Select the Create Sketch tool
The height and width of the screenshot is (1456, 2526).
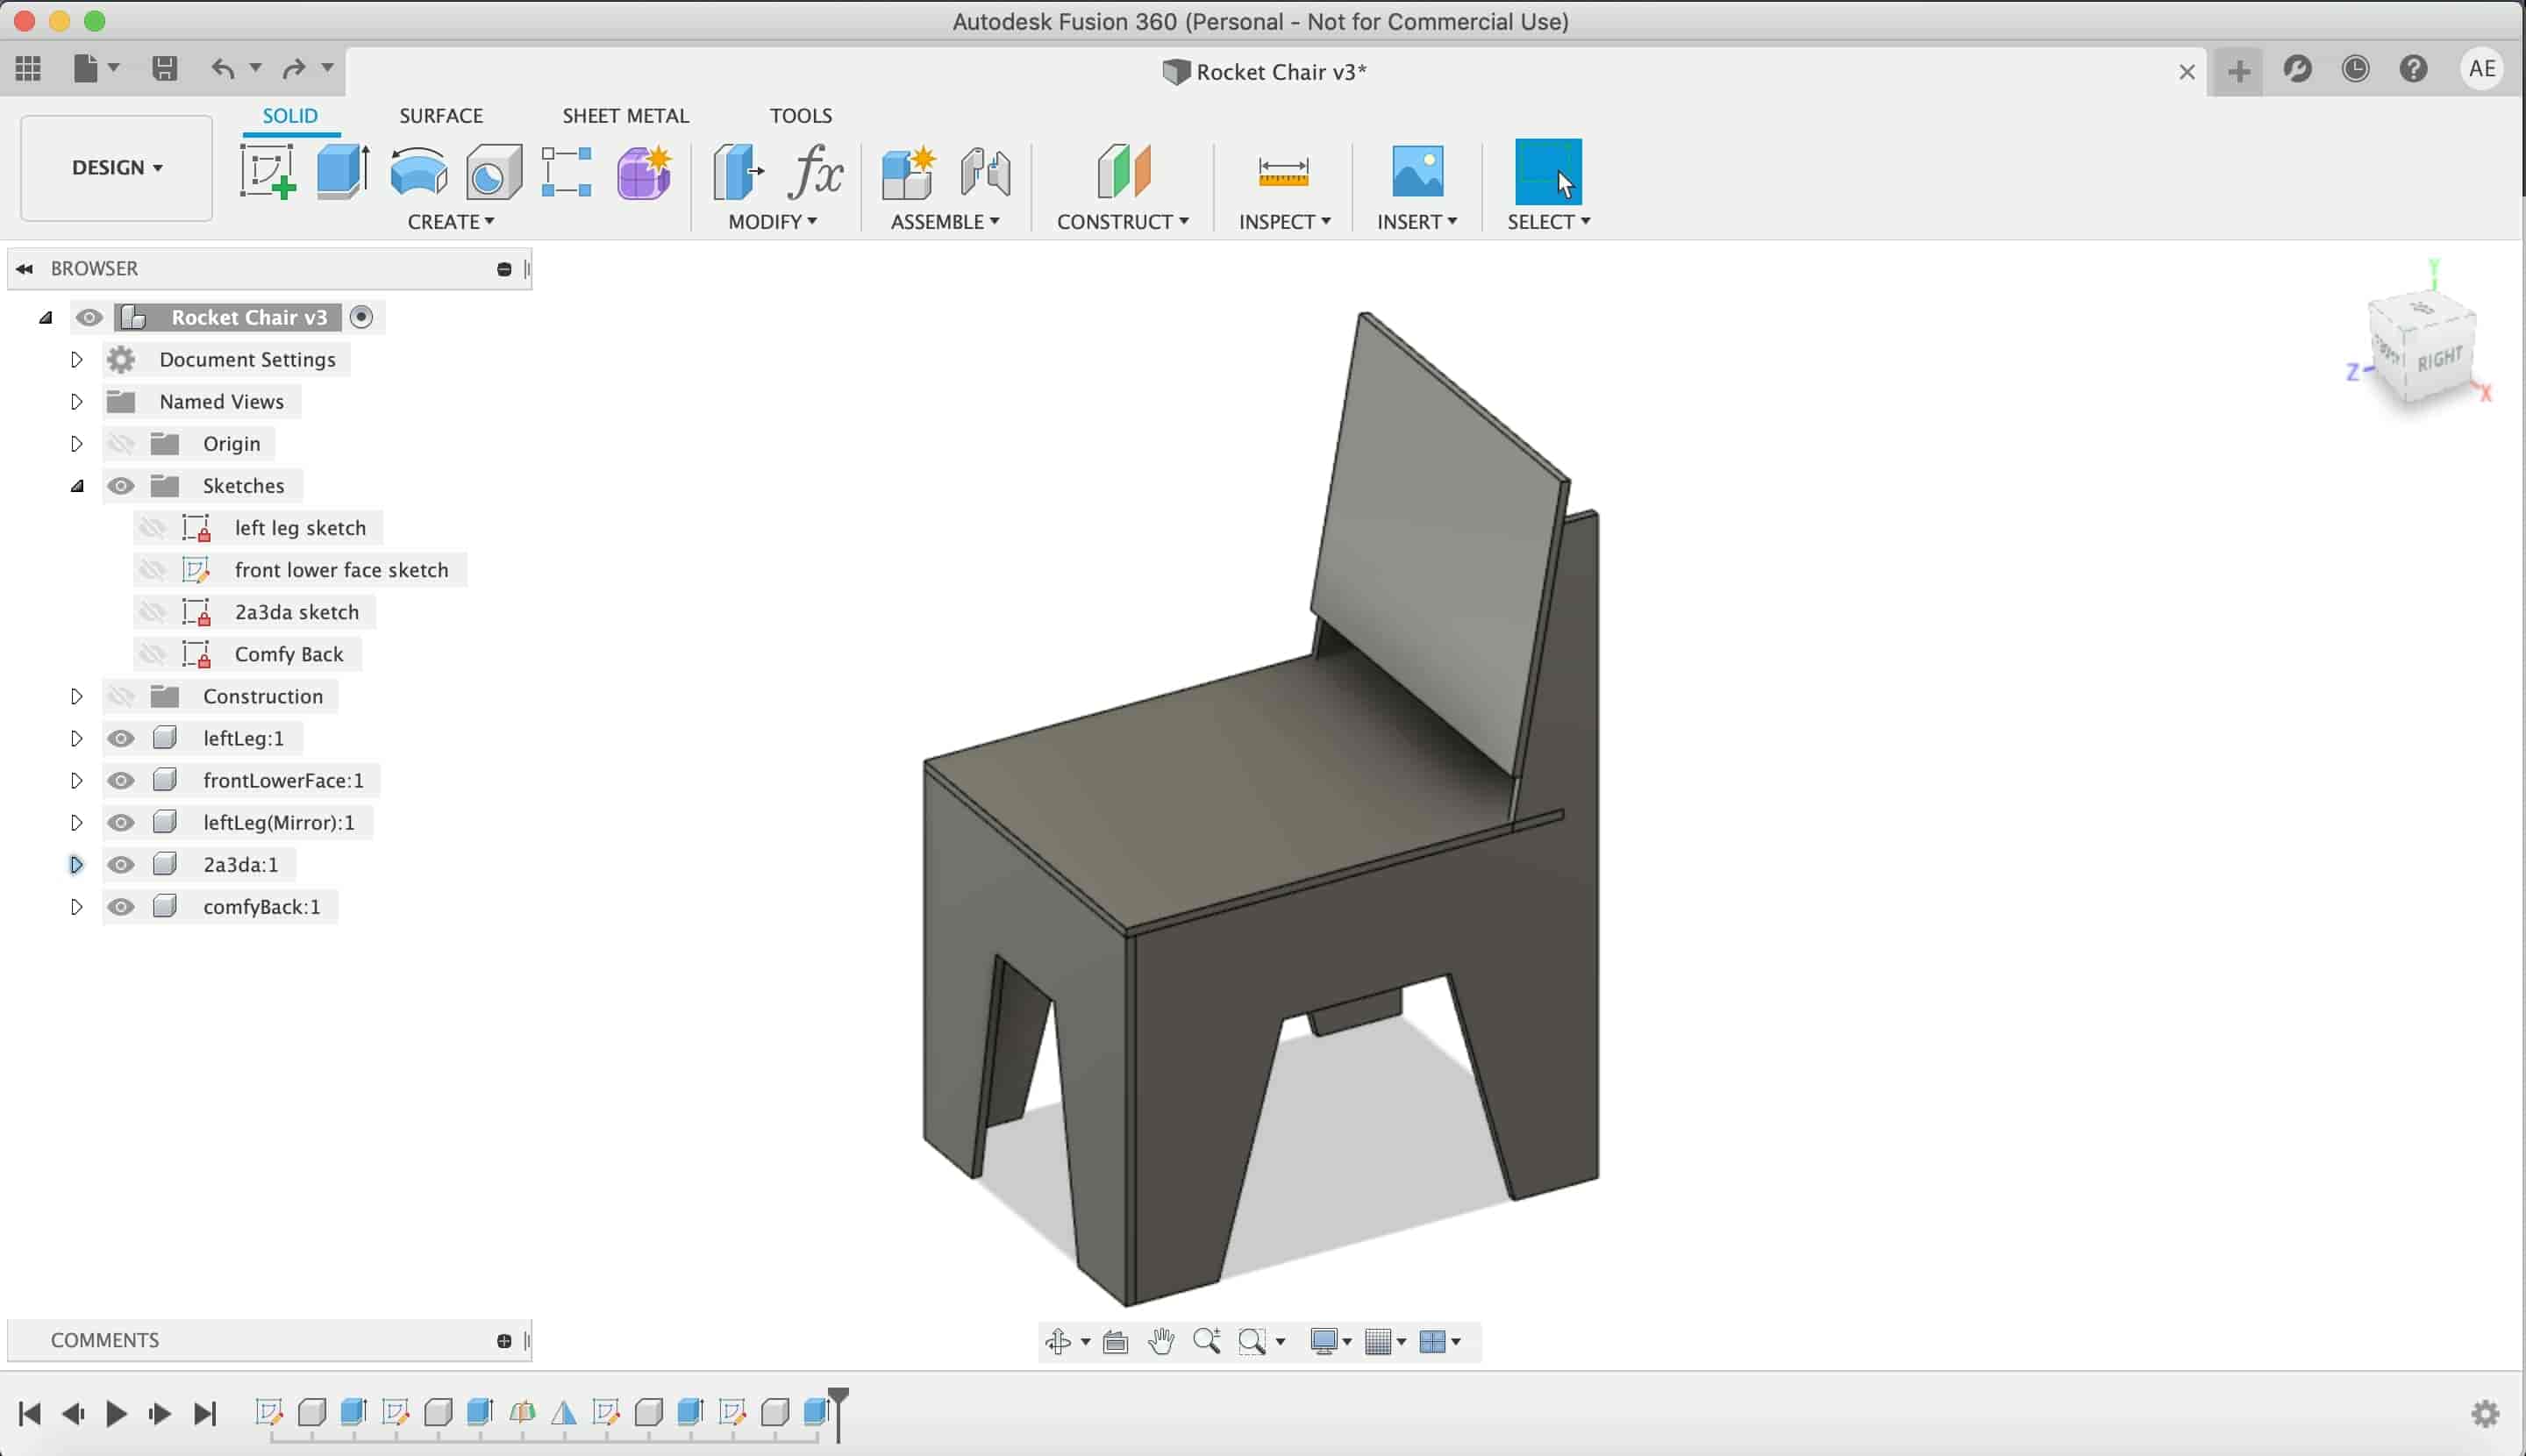(x=268, y=172)
